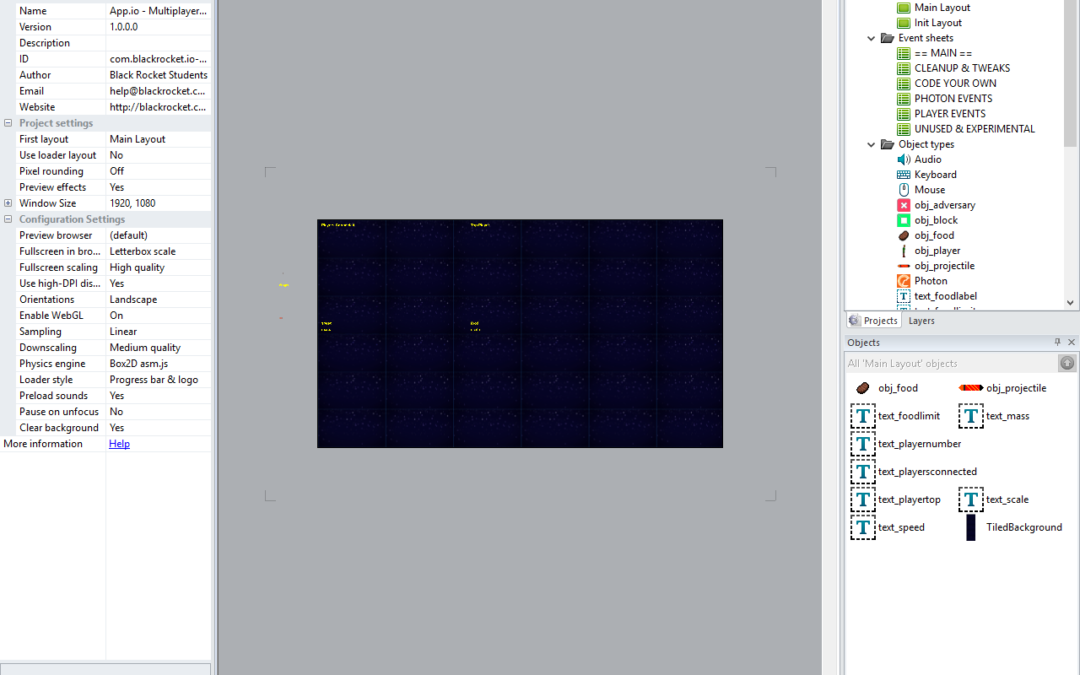Click the Pixel rounding Off value

(159, 172)
